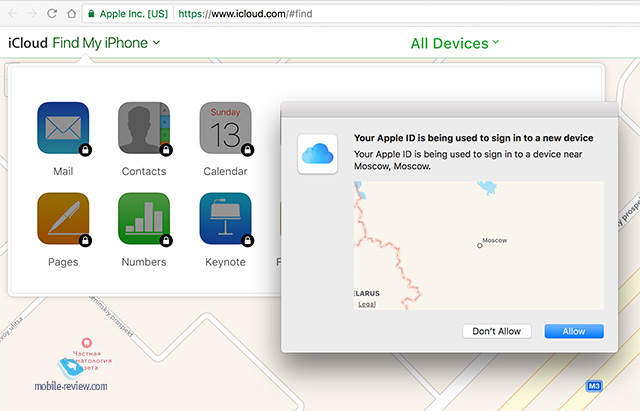This screenshot has height=411, width=640.
Task: Click the Moscow marker on dialog map
Action: tap(480, 246)
